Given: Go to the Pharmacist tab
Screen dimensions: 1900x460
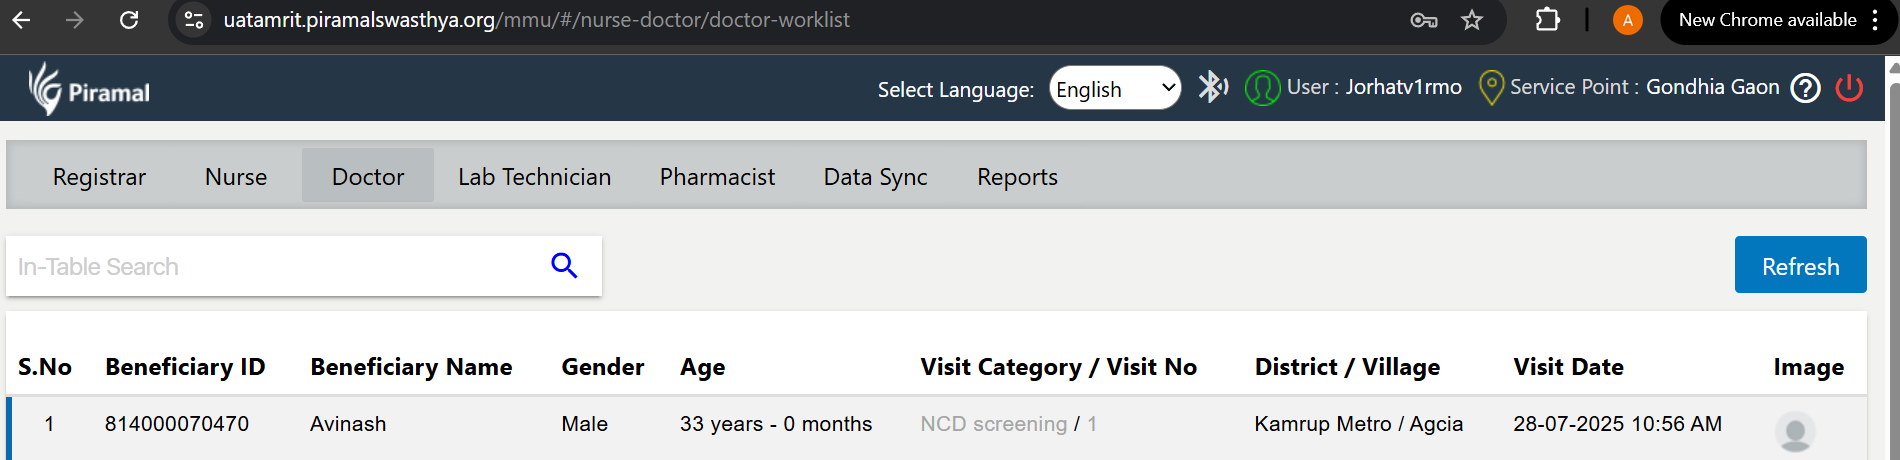Looking at the screenshot, I should pos(717,176).
